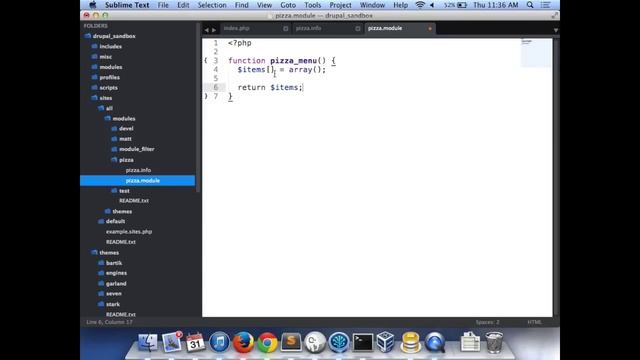Close the pizza.info tab
Viewport: 640px width, 360px height.
click(358, 29)
